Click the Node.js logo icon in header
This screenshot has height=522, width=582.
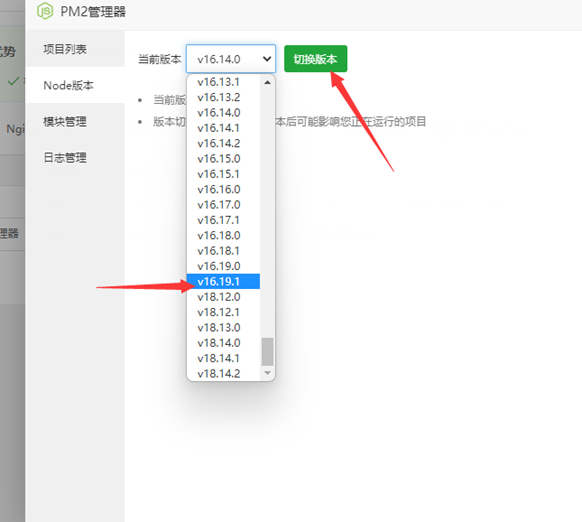pyautogui.click(x=45, y=11)
